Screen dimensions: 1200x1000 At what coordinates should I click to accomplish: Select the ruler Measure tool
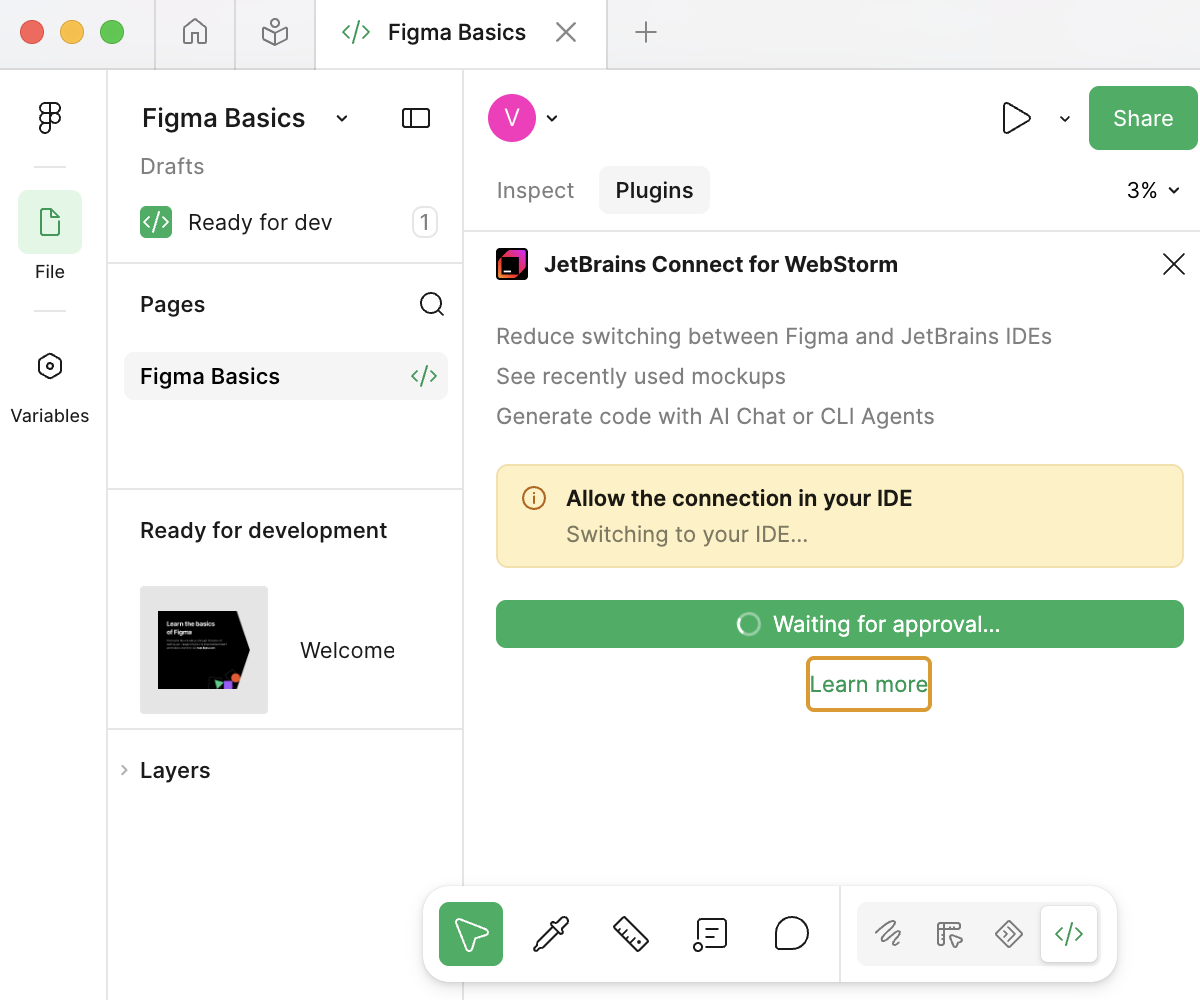(631, 934)
